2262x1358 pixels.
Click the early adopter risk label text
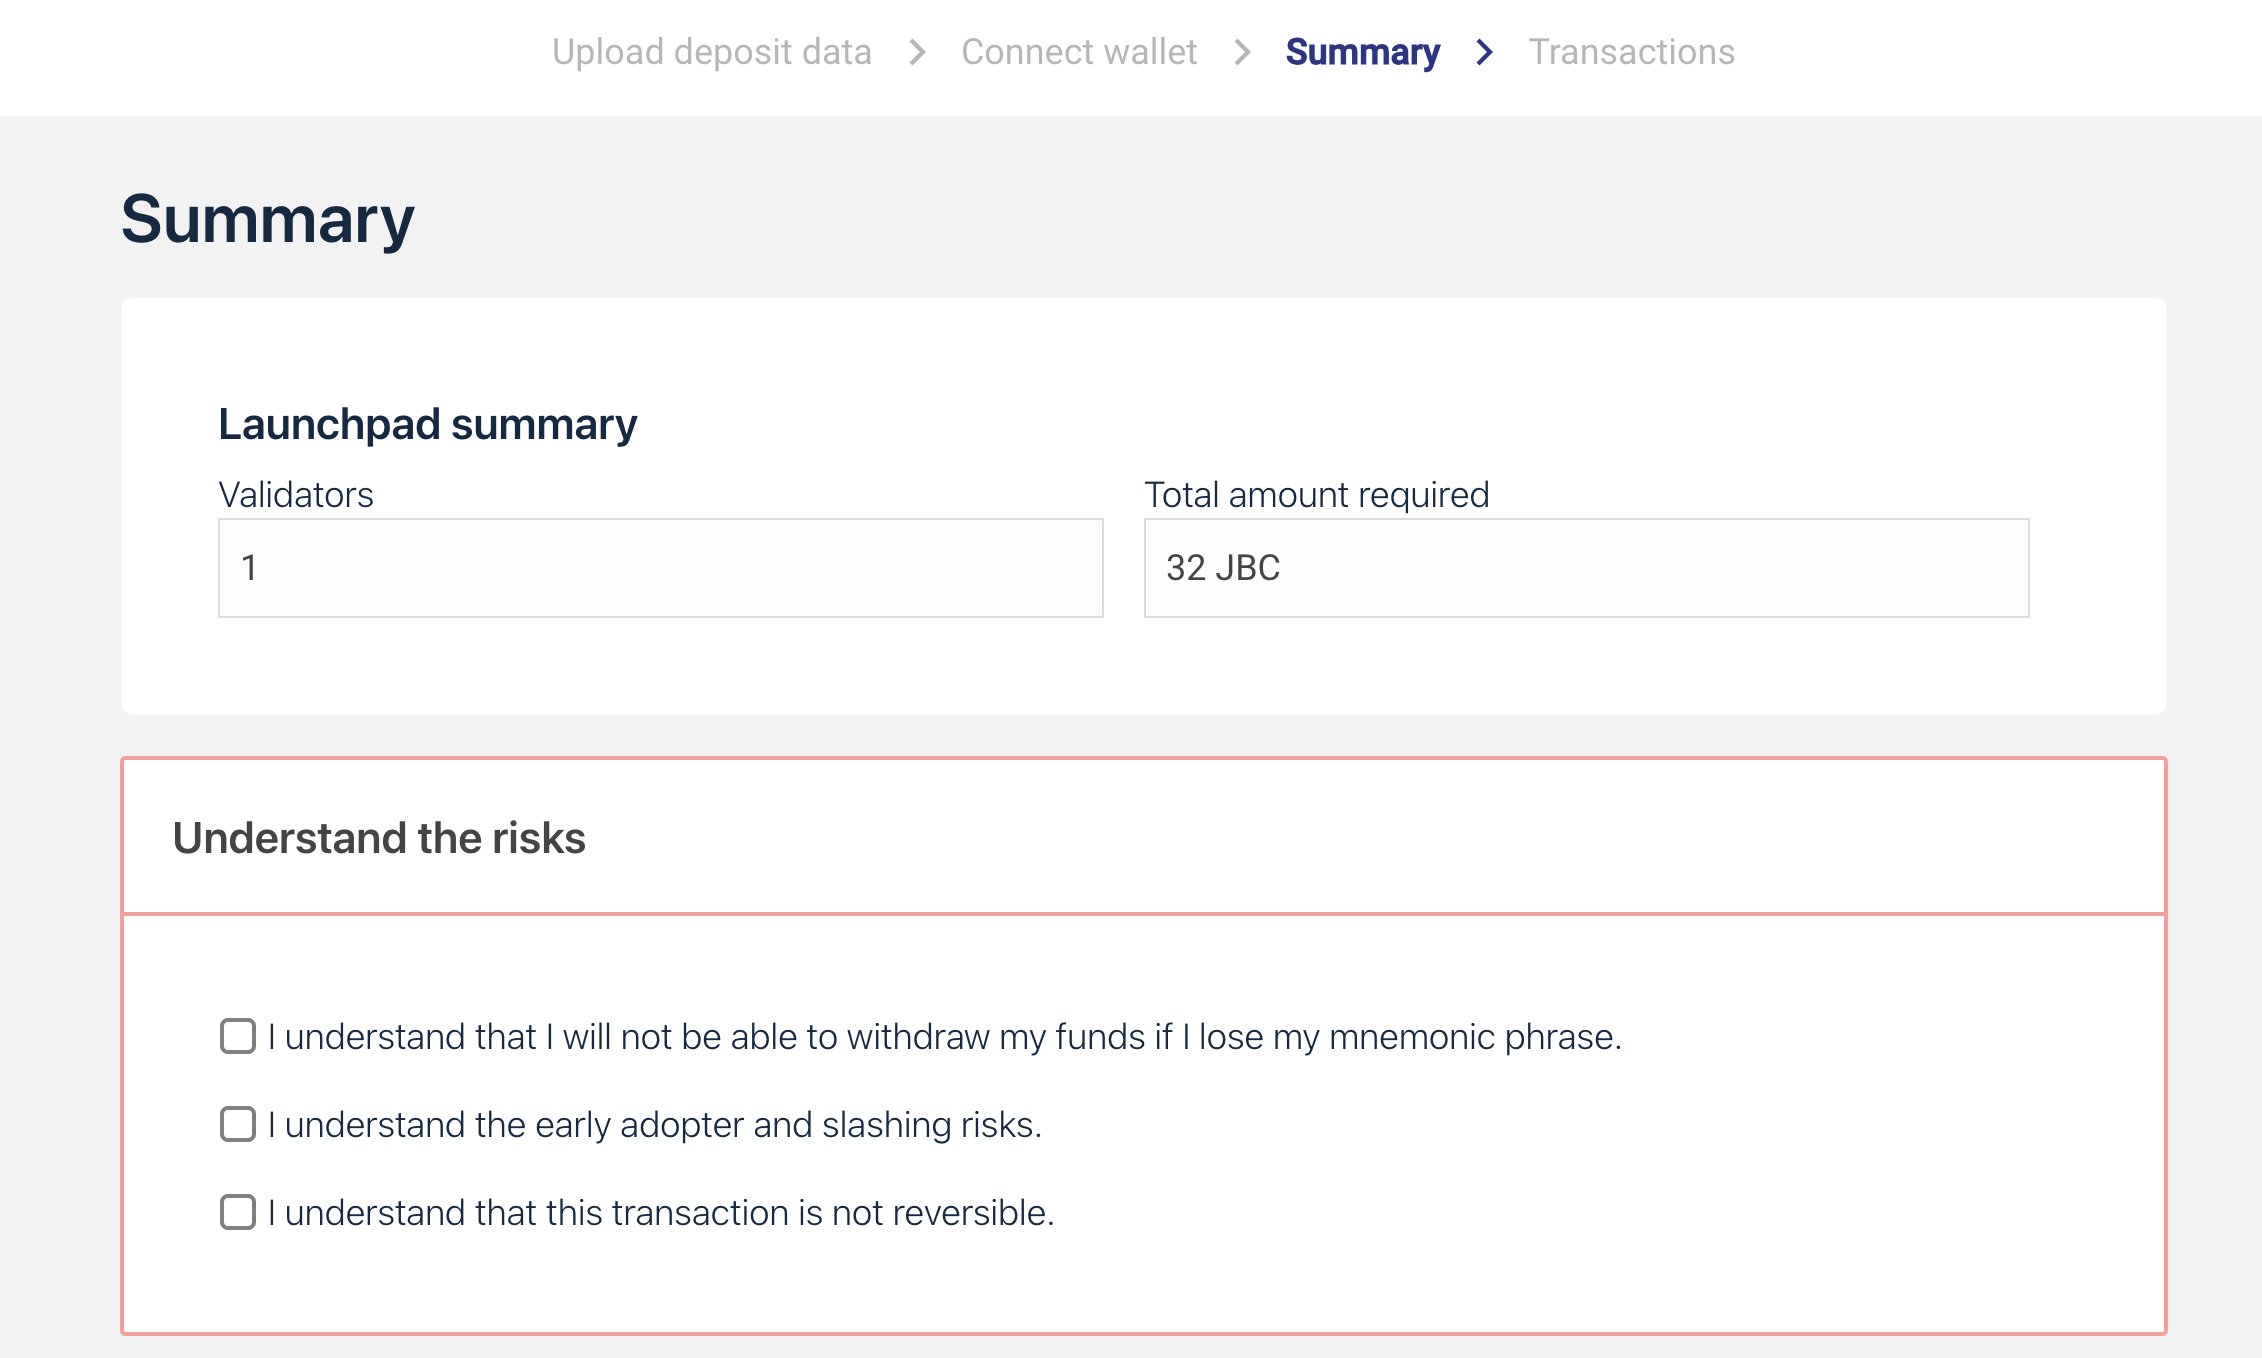tap(655, 1125)
